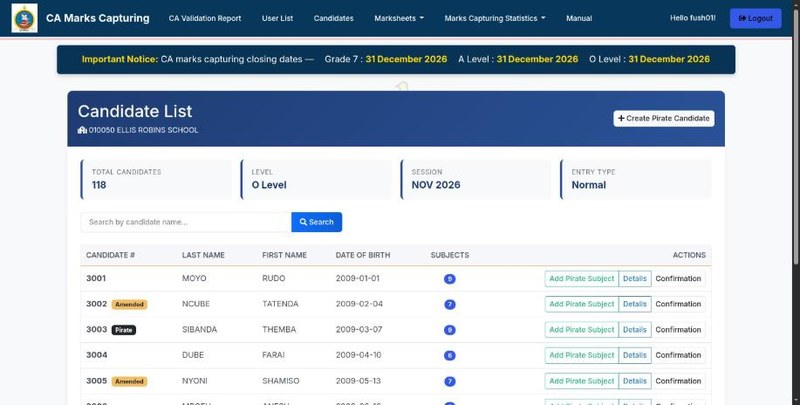
Task: Open Confirmation for candidate 3004
Action: (x=678, y=355)
